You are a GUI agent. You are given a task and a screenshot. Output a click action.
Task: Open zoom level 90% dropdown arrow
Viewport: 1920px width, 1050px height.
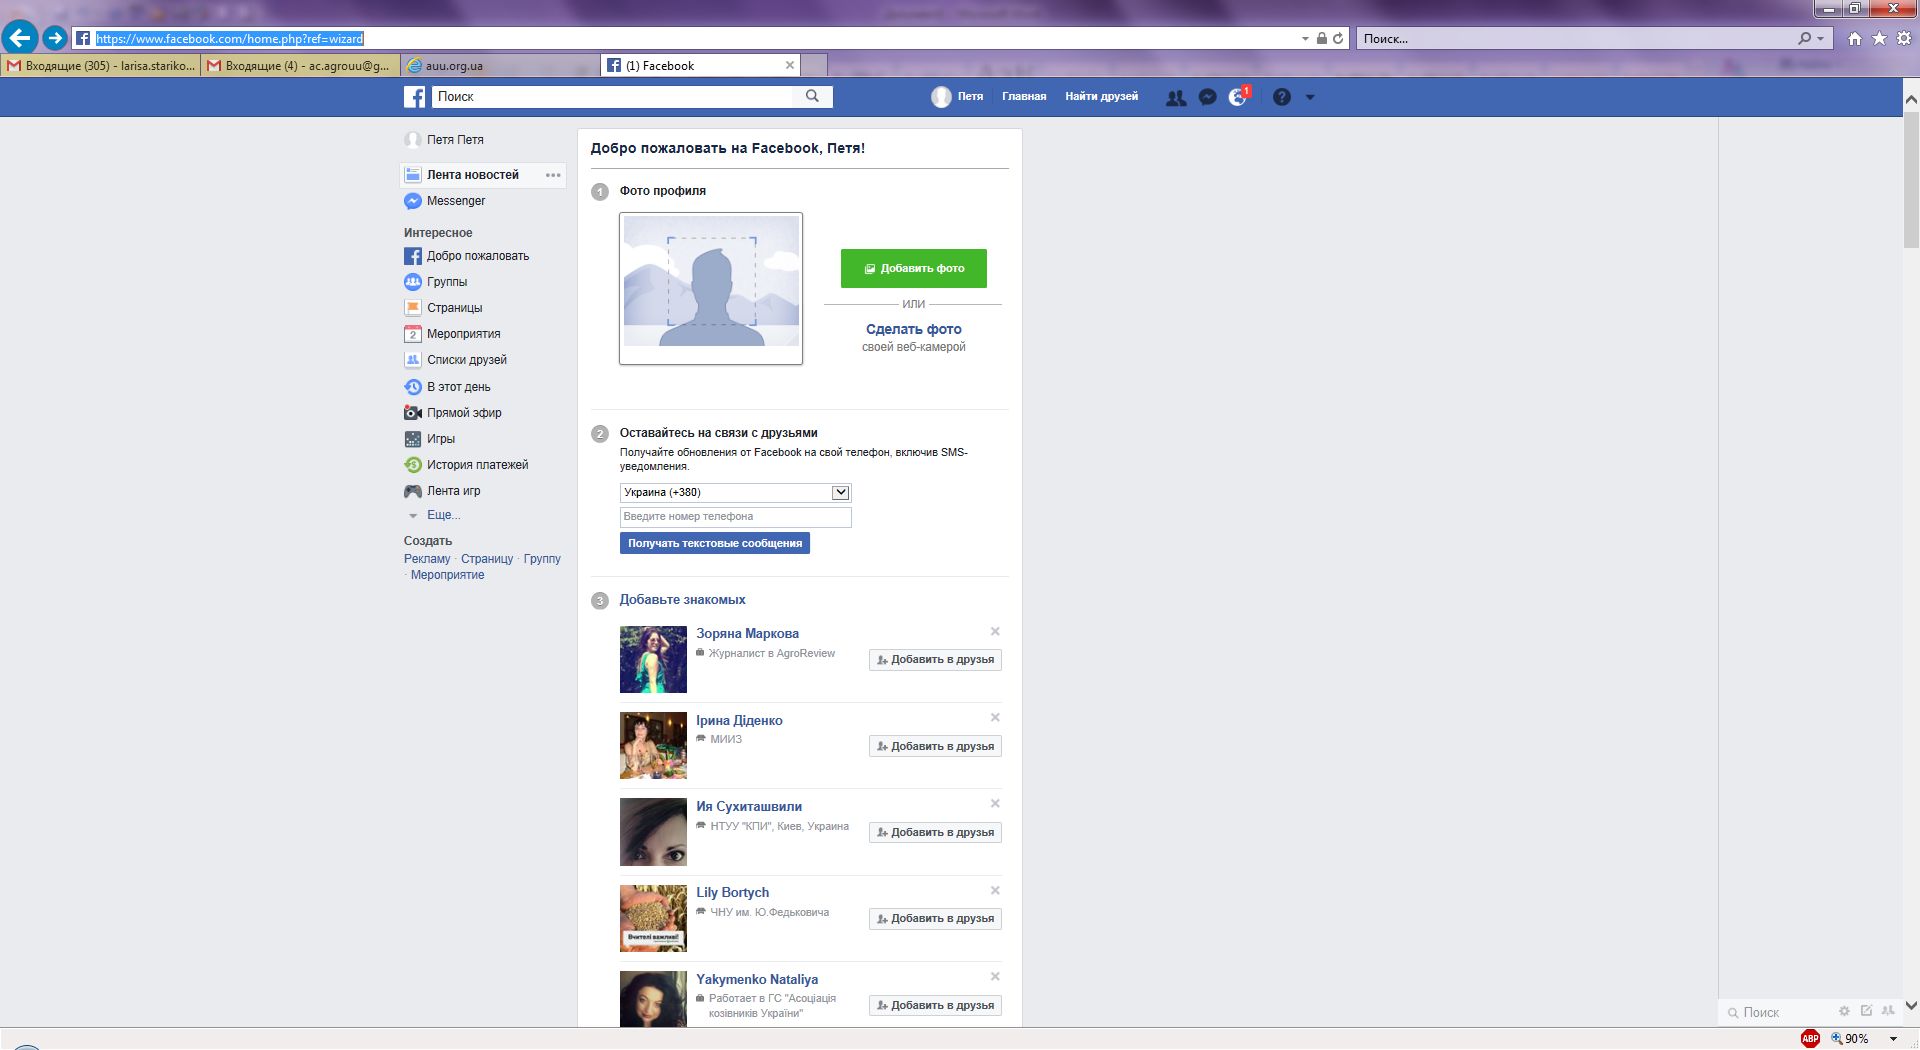coord(1893,1039)
